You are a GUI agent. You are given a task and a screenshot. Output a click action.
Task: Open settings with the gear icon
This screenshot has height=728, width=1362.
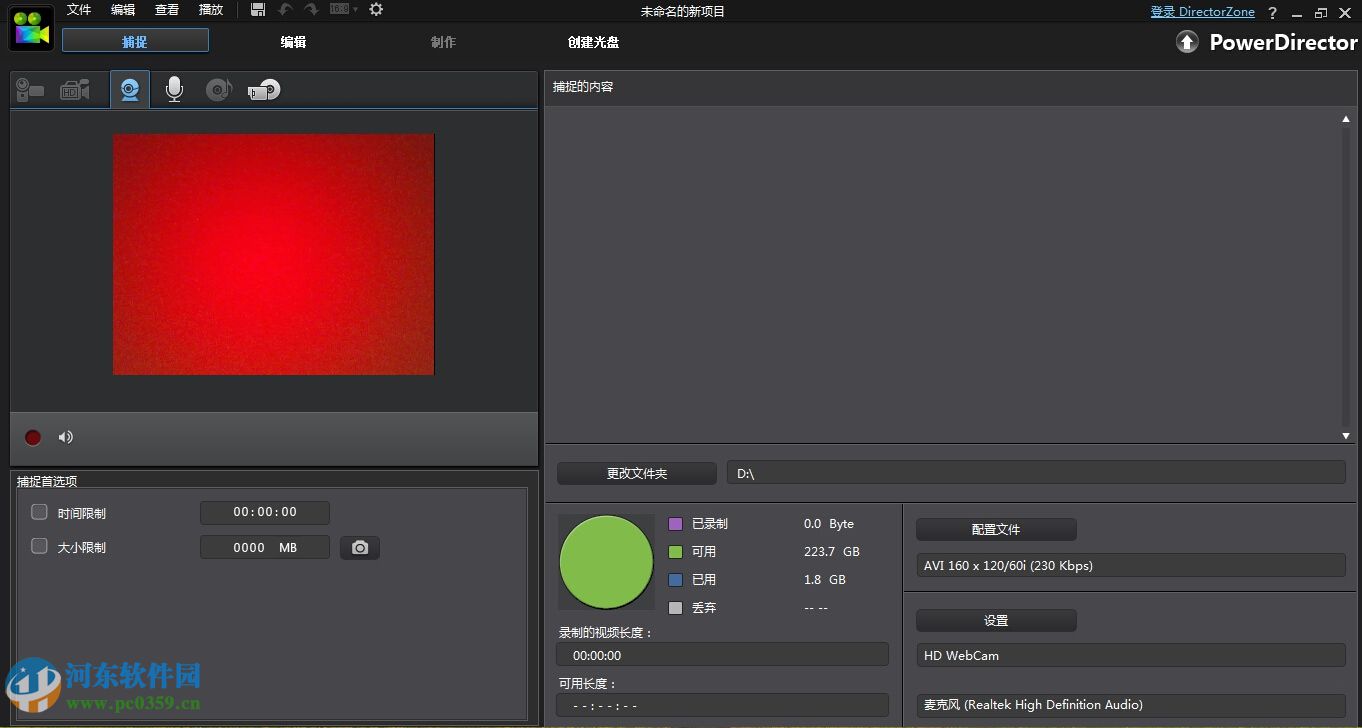[x=376, y=9]
